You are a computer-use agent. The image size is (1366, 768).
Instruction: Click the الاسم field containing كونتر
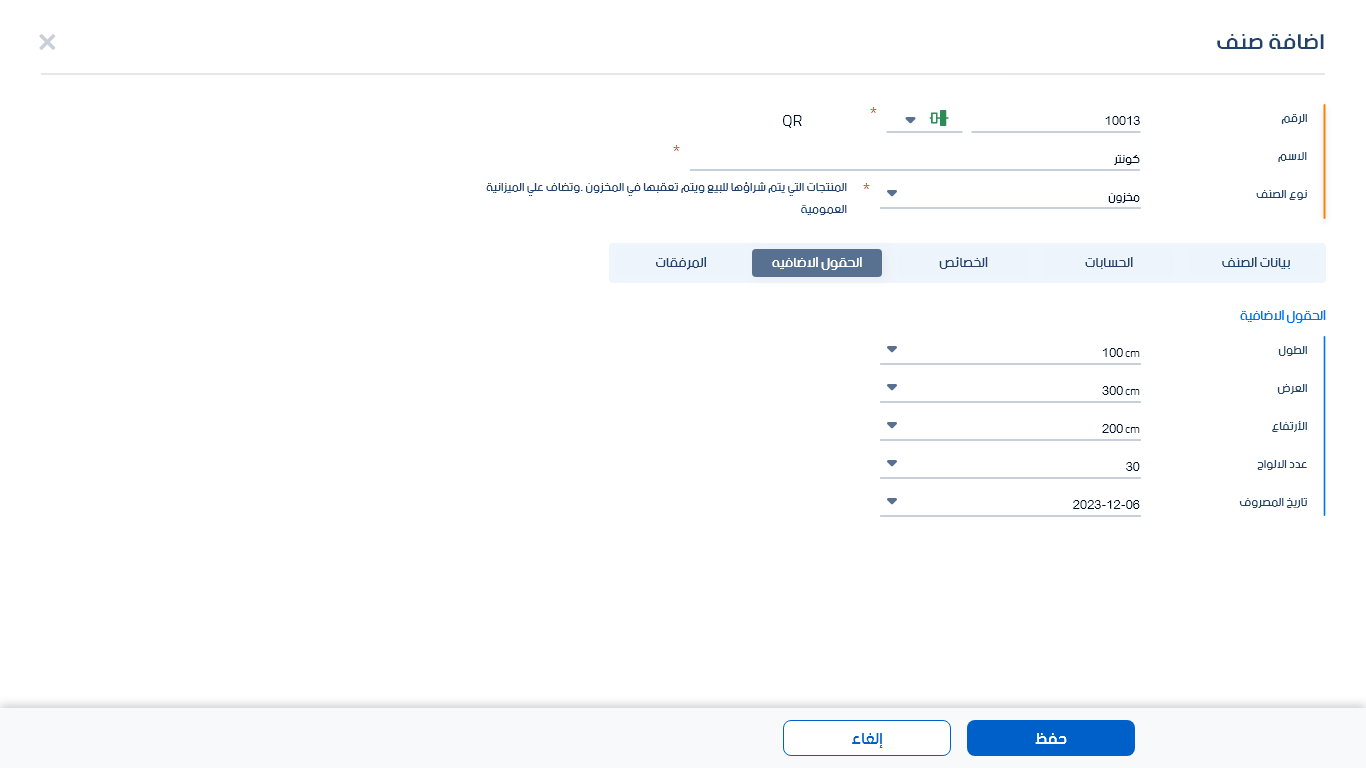[x=915, y=159]
